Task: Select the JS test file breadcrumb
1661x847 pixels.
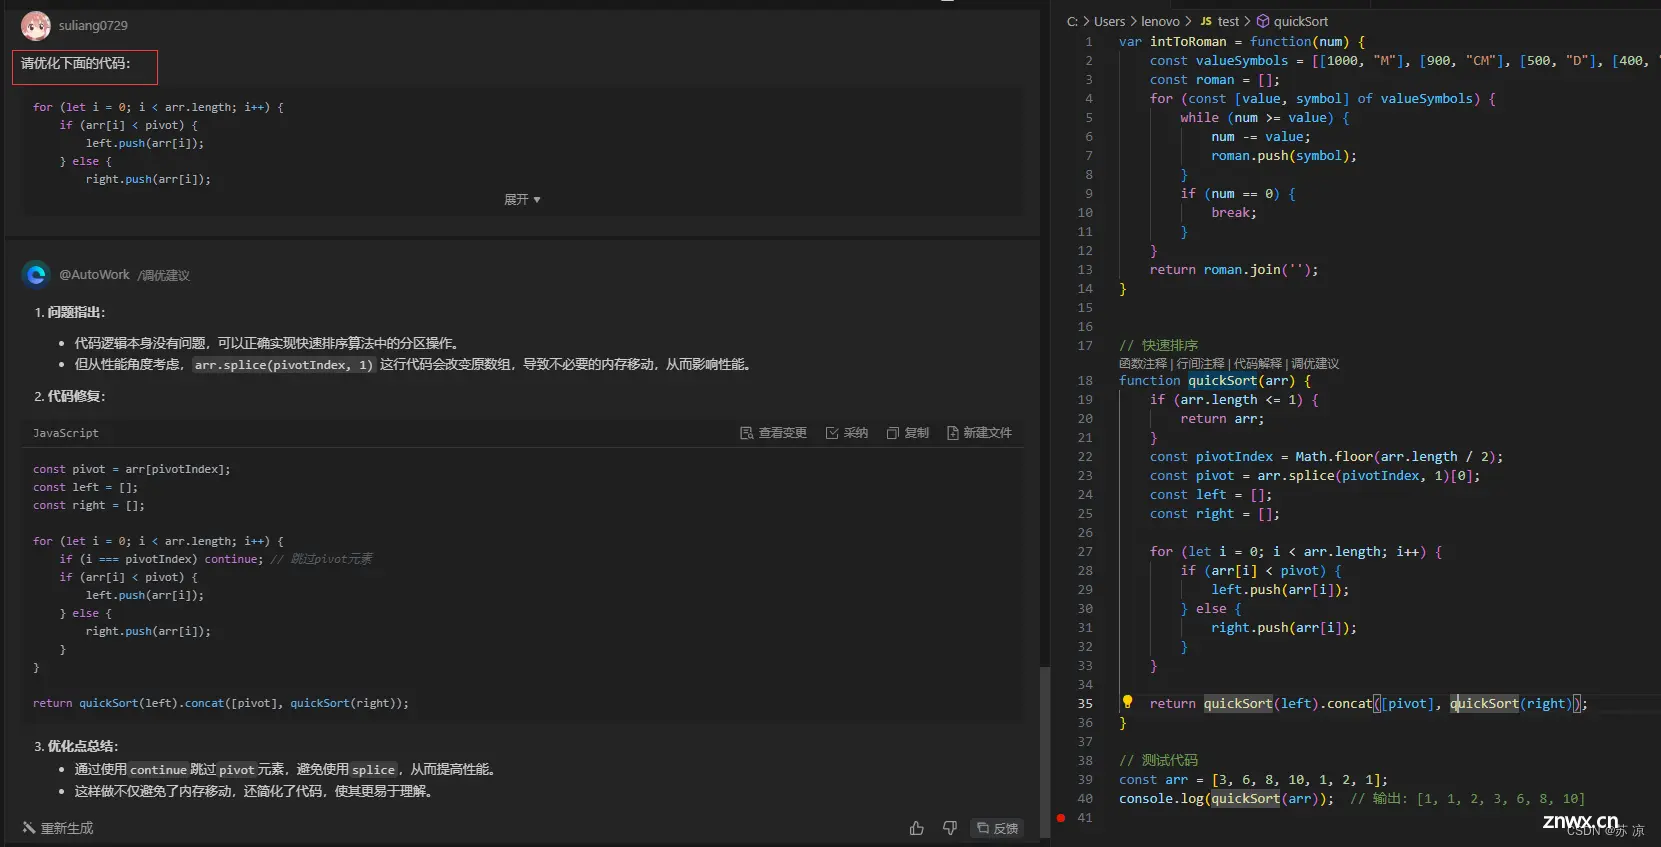Action: point(1219,21)
